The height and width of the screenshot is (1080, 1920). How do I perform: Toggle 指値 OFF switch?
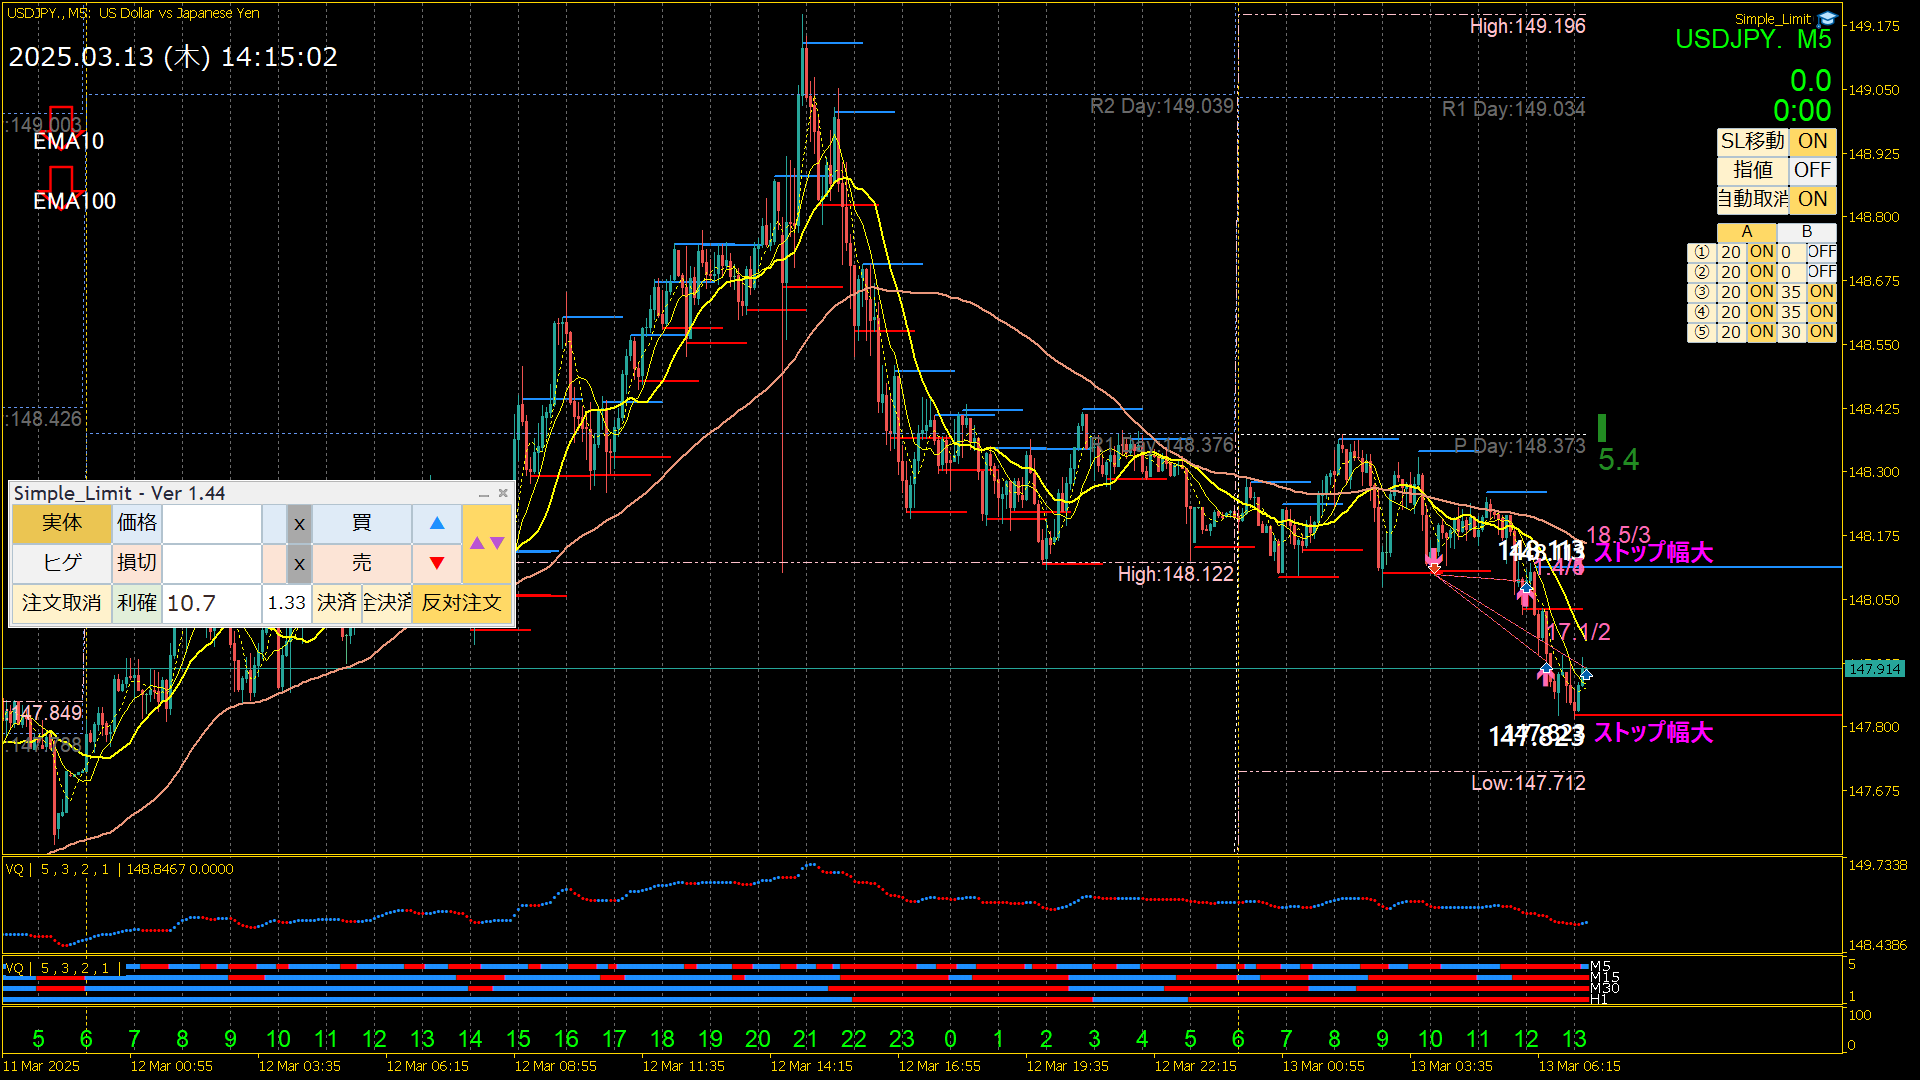1812,170
